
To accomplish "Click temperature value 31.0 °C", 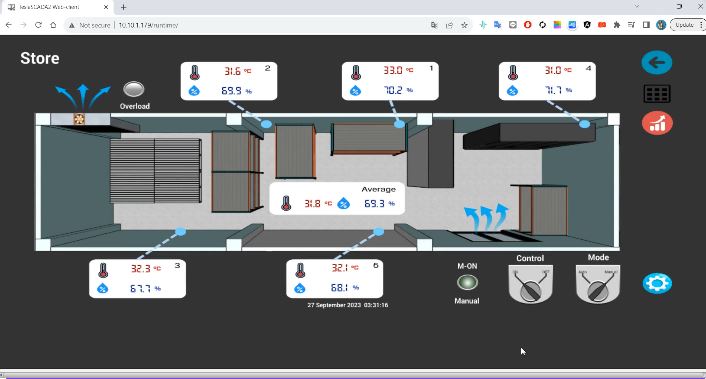I will [x=557, y=70].
